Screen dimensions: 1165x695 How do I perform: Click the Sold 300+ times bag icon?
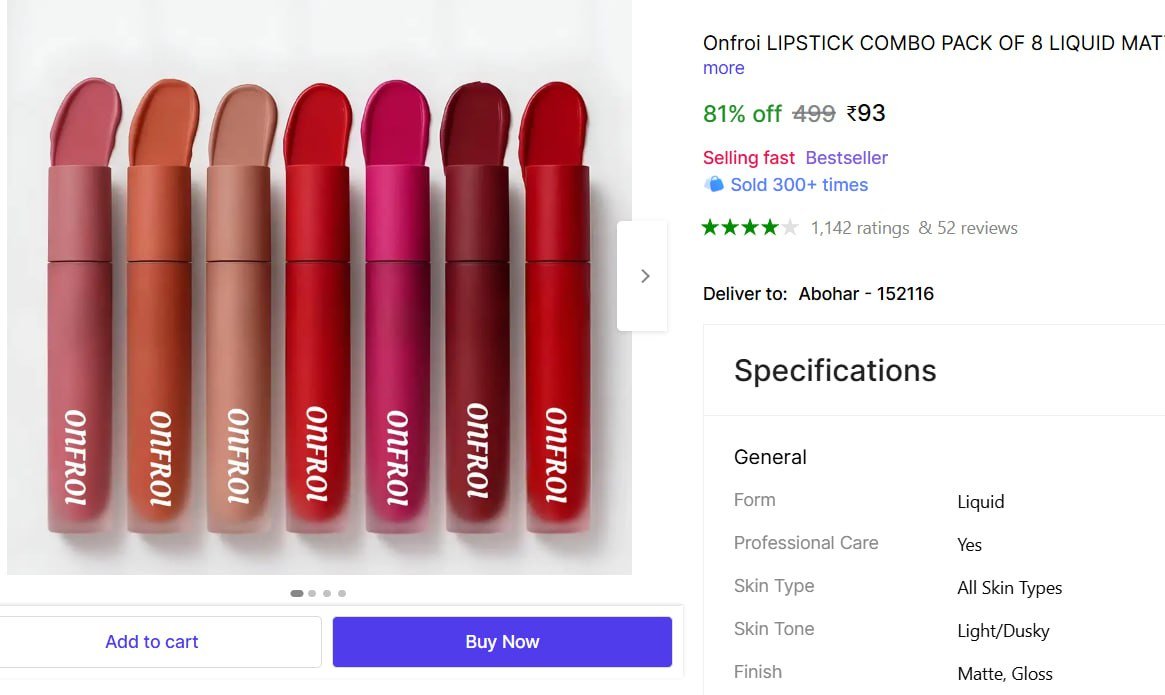click(714, 184)
